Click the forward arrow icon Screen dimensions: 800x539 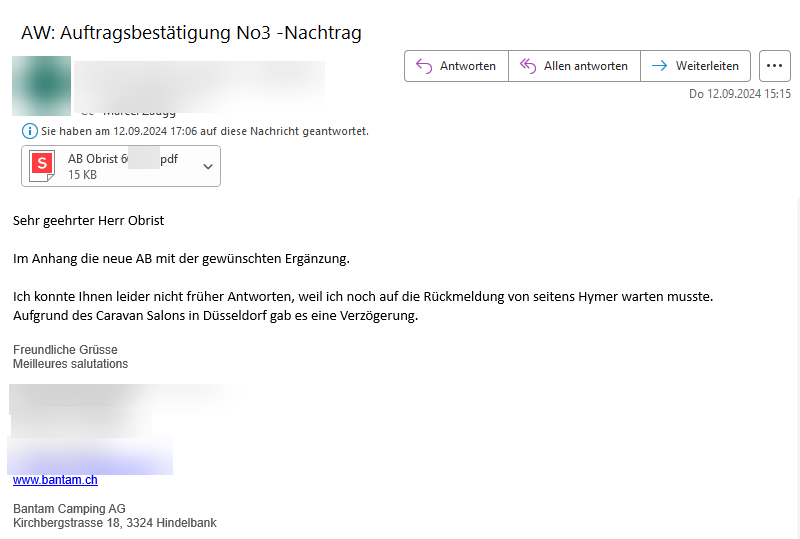659,66
